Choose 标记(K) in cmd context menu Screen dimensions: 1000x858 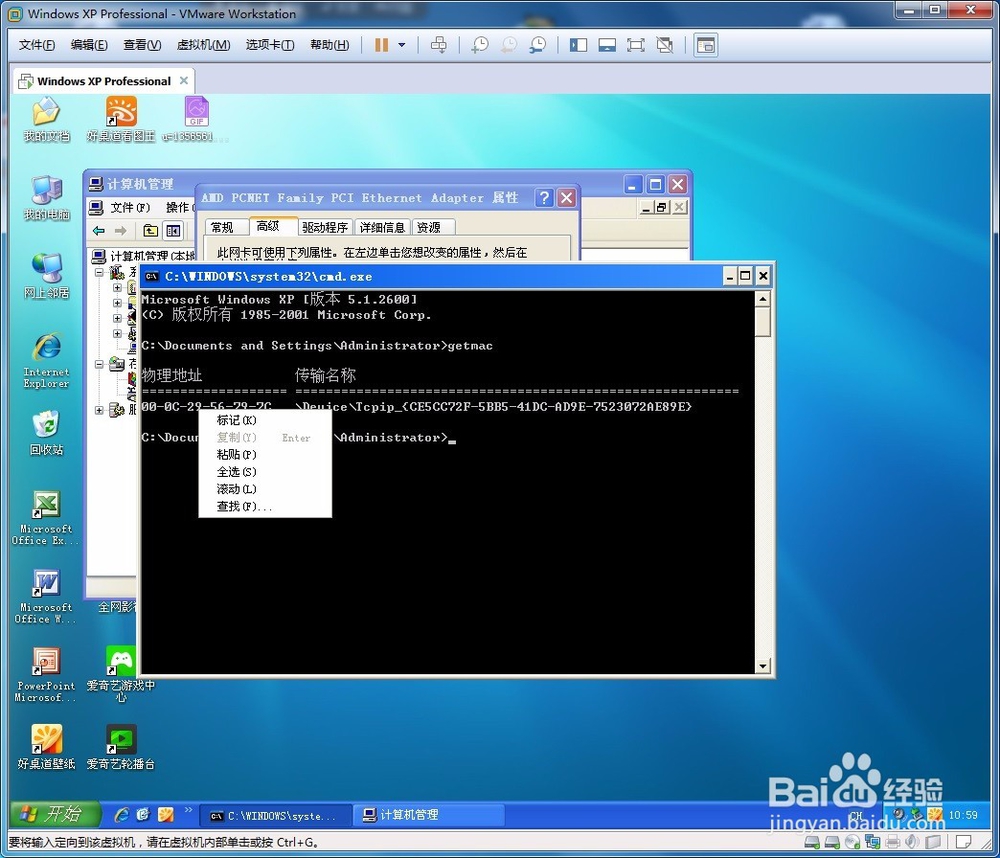[265, 420]
